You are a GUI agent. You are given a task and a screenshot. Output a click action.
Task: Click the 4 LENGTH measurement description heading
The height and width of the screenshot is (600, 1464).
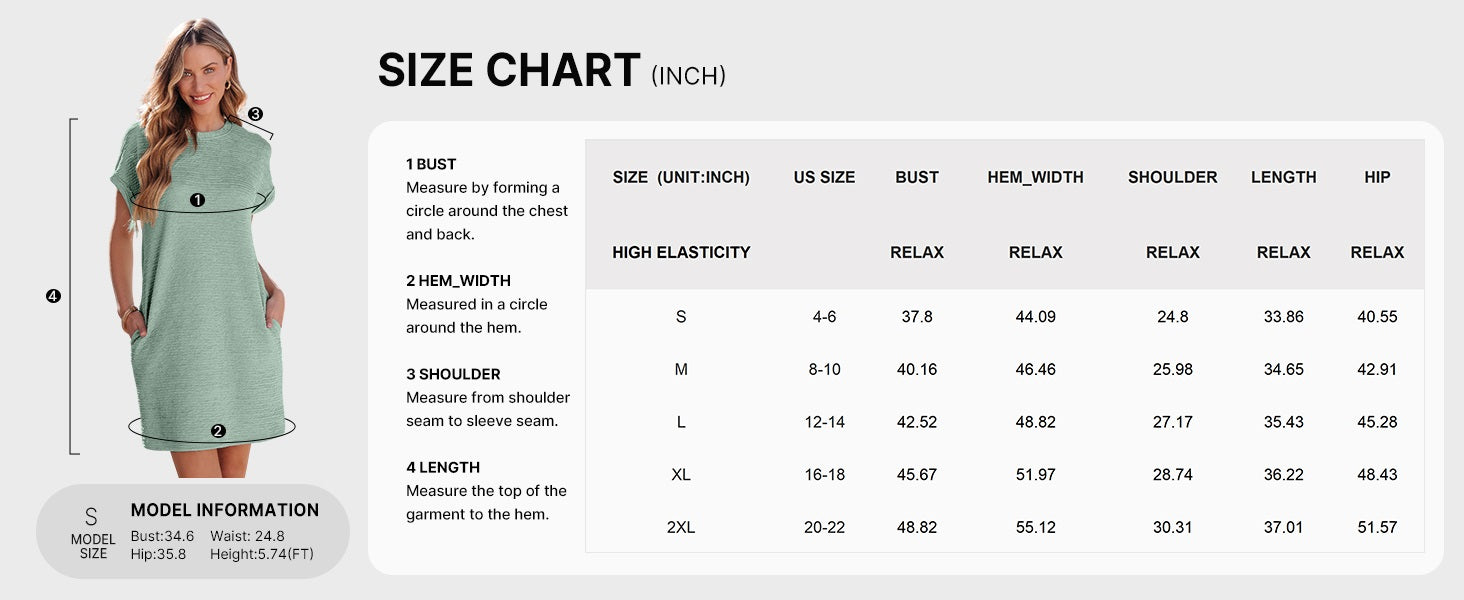(x=443, y=467)
